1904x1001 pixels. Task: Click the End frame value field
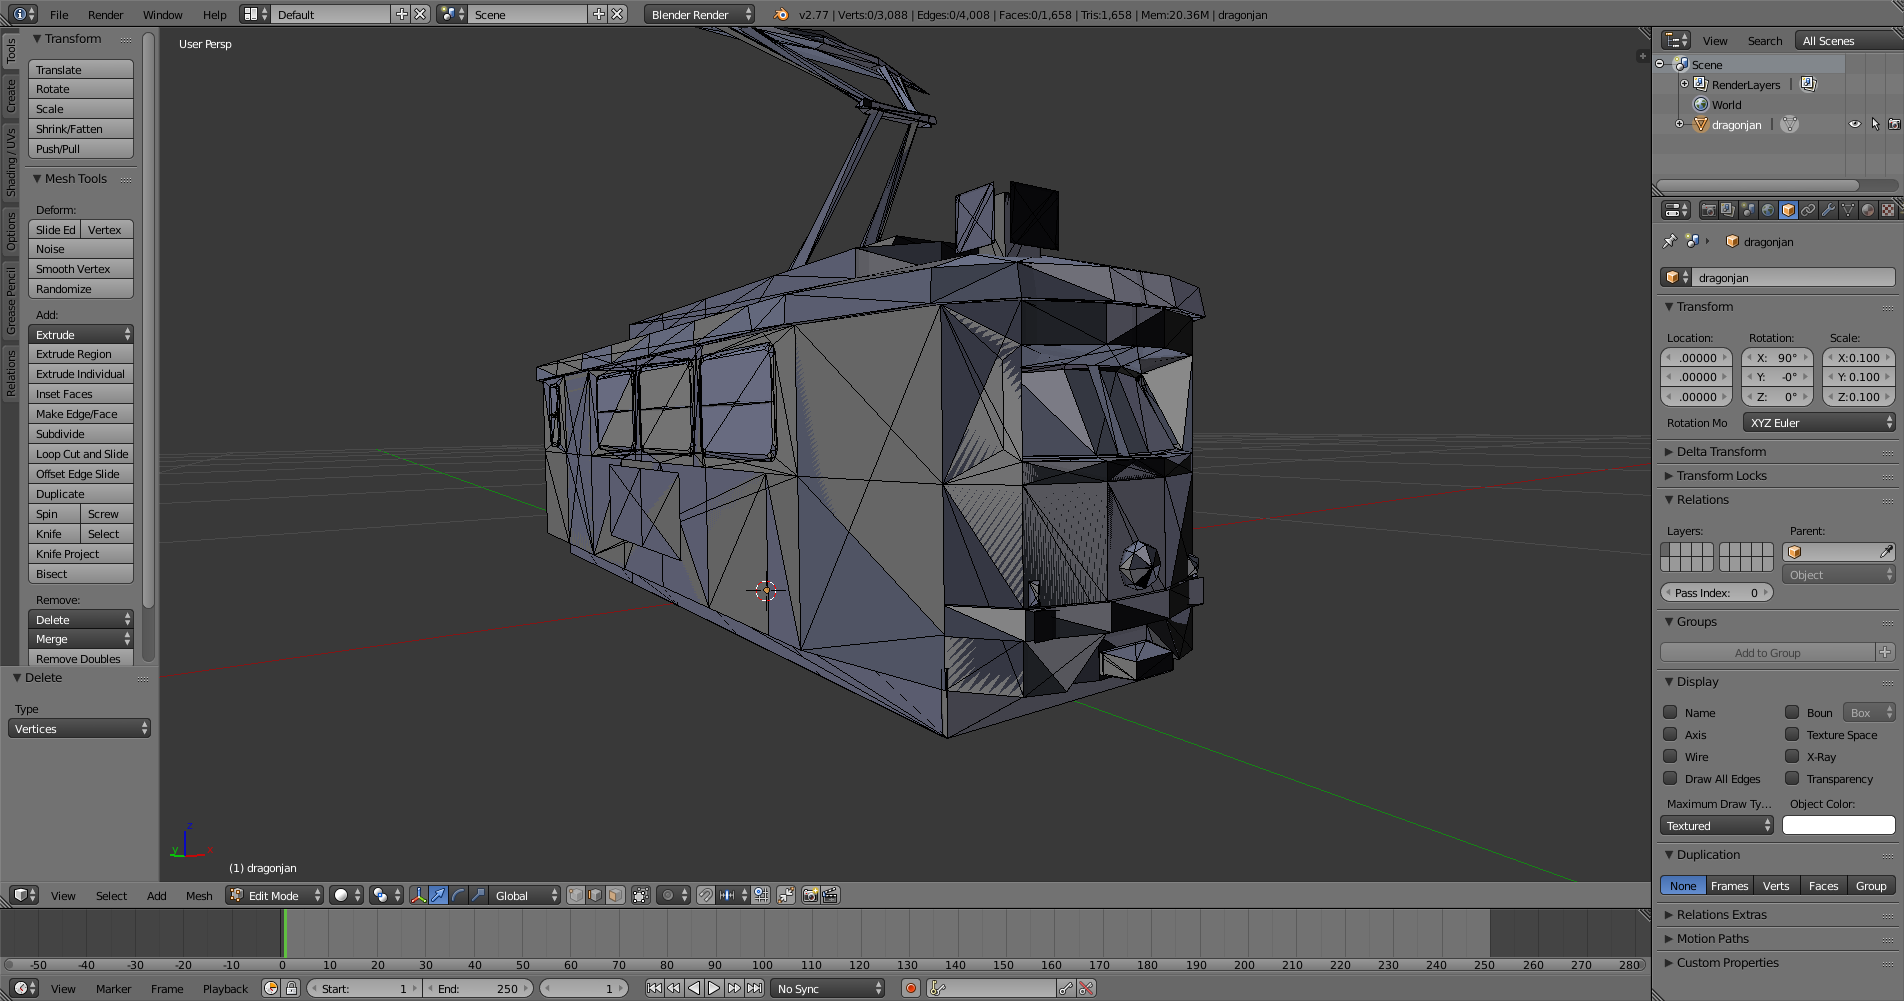(x=480, y=988)
